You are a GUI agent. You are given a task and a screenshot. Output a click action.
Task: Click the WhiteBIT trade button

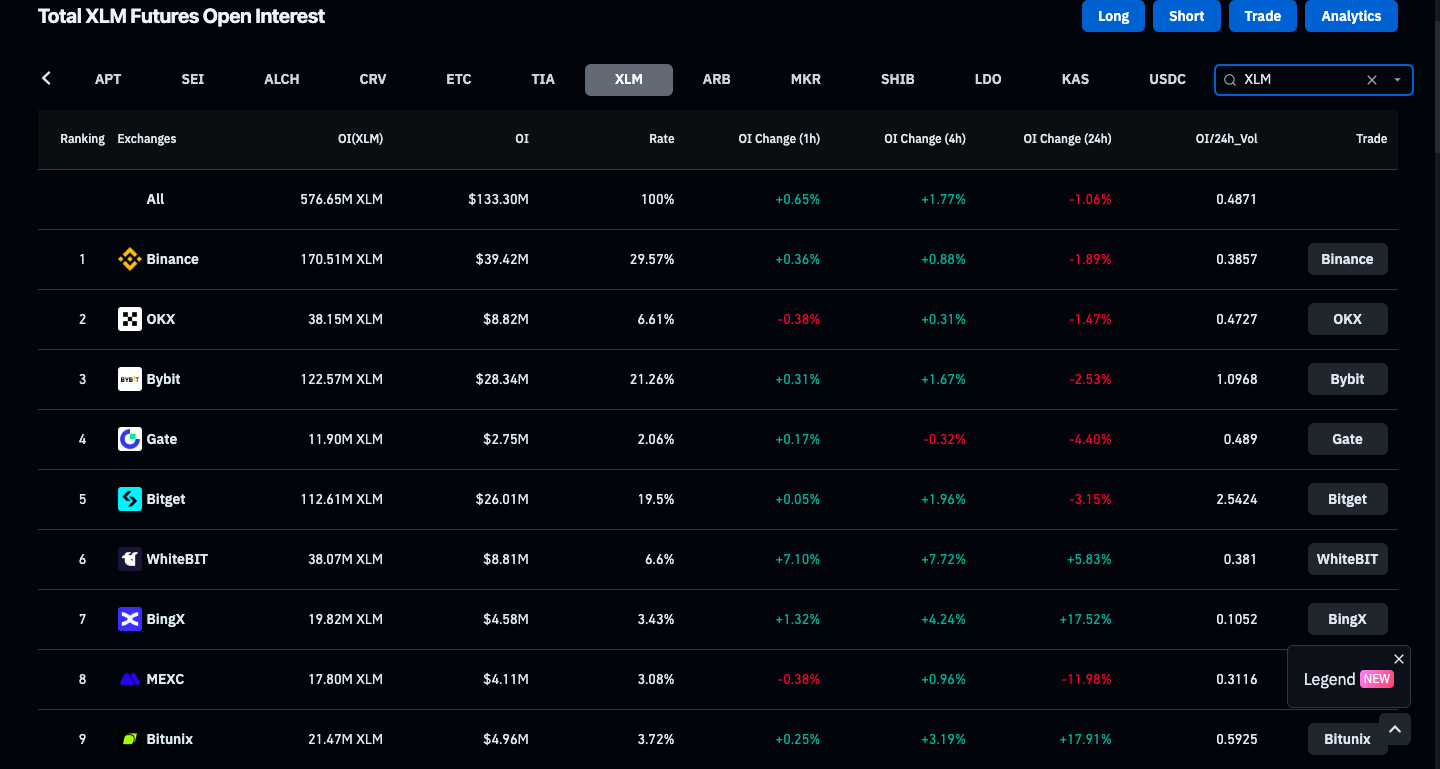pyautogui.click(x=1347, y=559)
